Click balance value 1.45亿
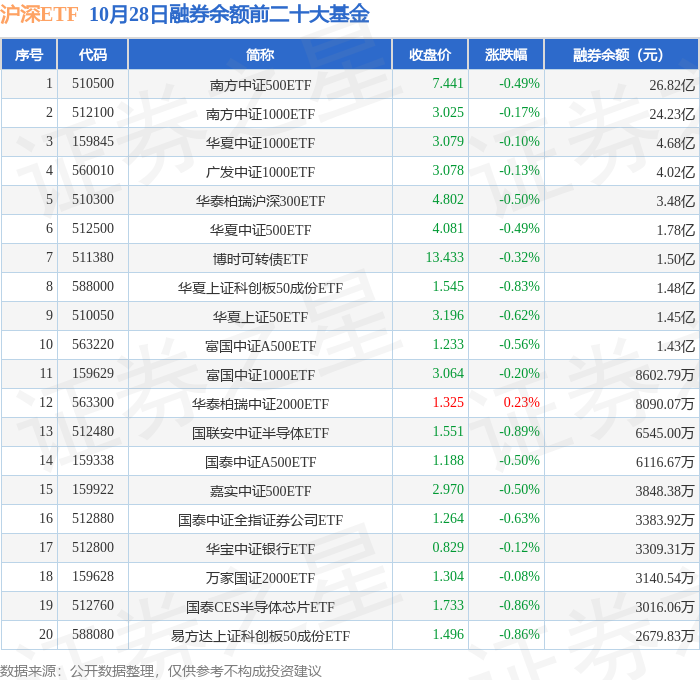 pos(675,317)
